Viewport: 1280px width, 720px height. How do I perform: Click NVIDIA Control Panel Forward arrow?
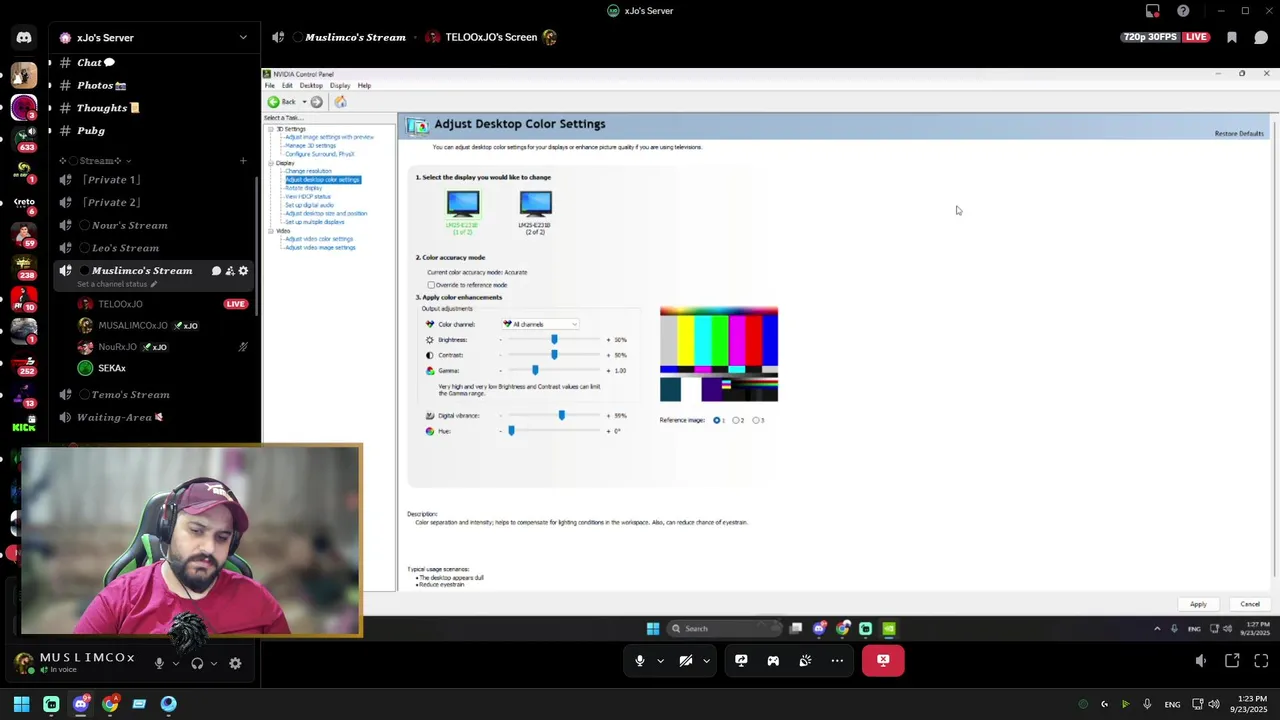(316, 102)
